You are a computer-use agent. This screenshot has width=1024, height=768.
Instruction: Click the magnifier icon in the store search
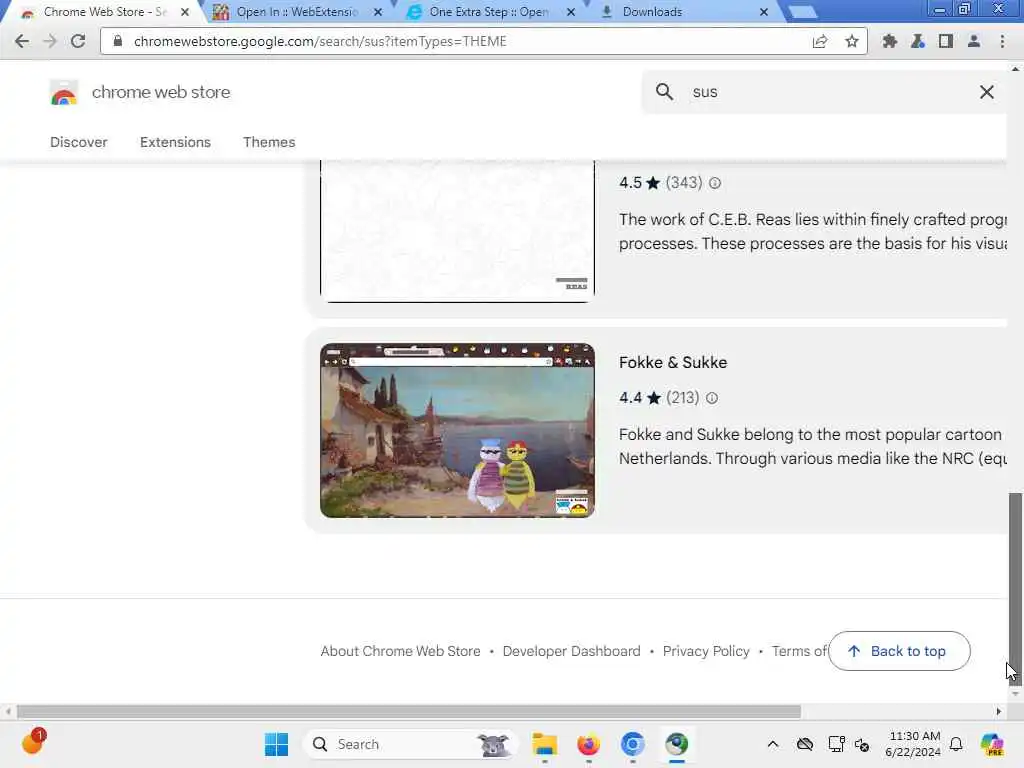[664, 91]
